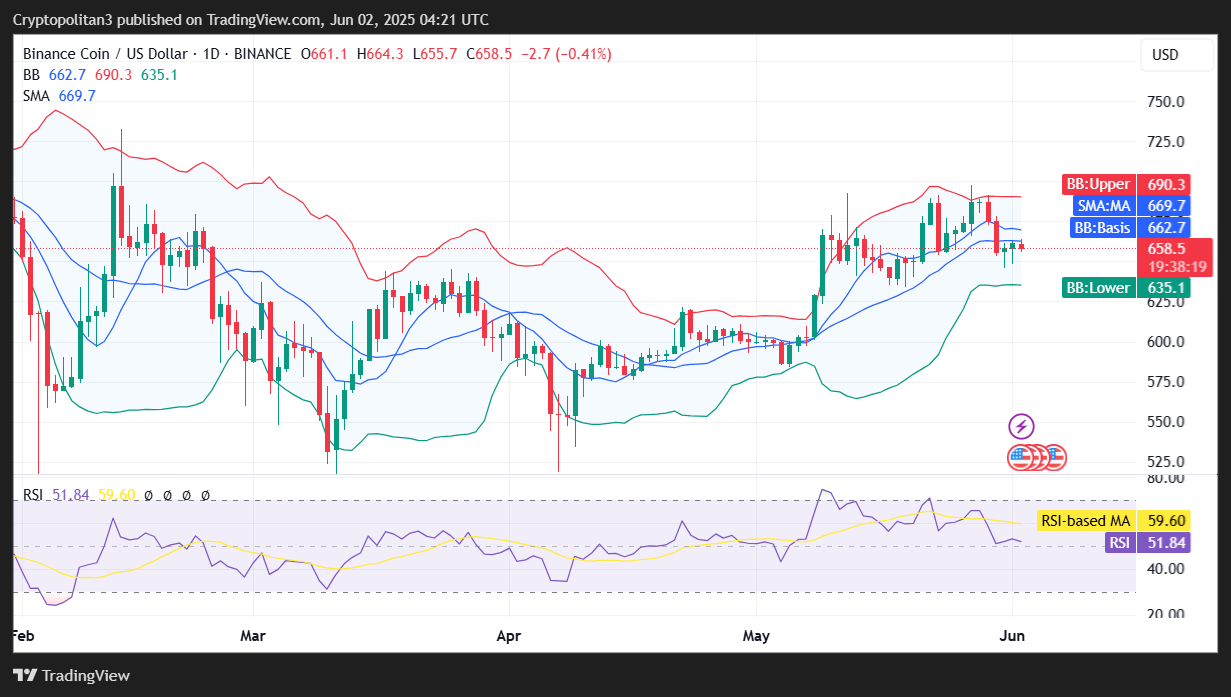Click the BB:Basis 662.7 price label
The width and height of the screenshot is (1231, 697).
point(1129,228)
